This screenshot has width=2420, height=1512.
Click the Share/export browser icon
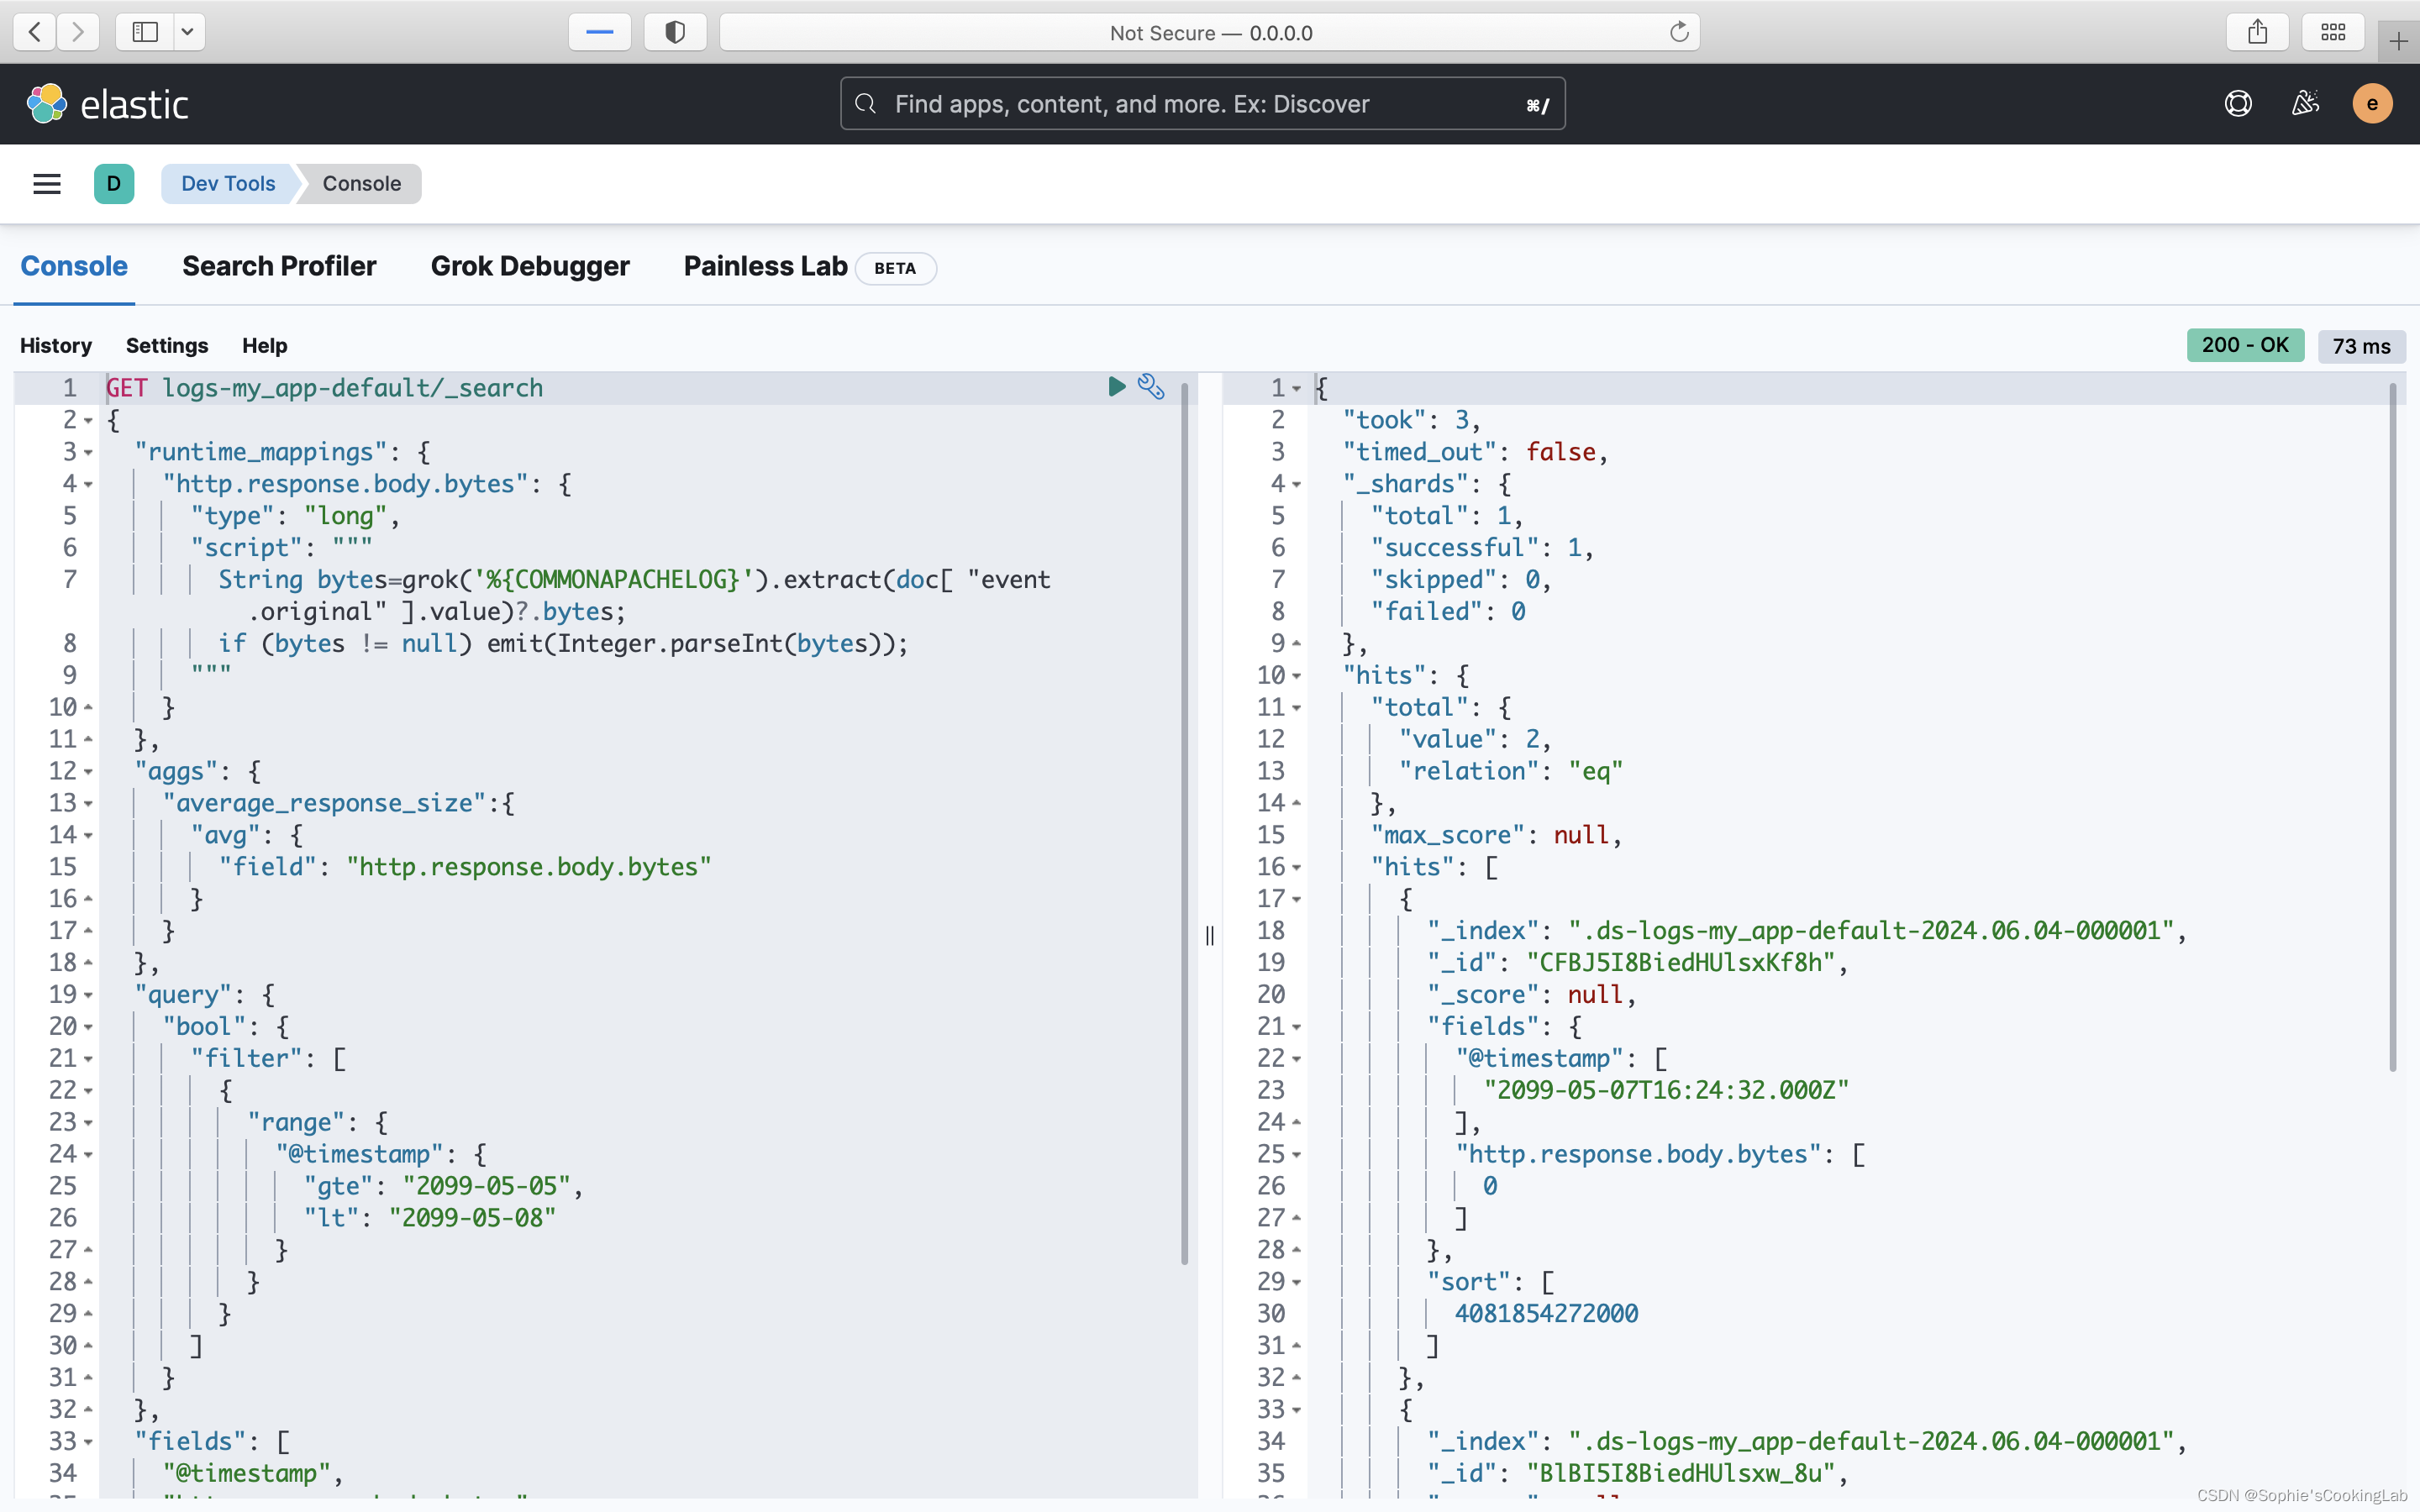point(2258,31)
